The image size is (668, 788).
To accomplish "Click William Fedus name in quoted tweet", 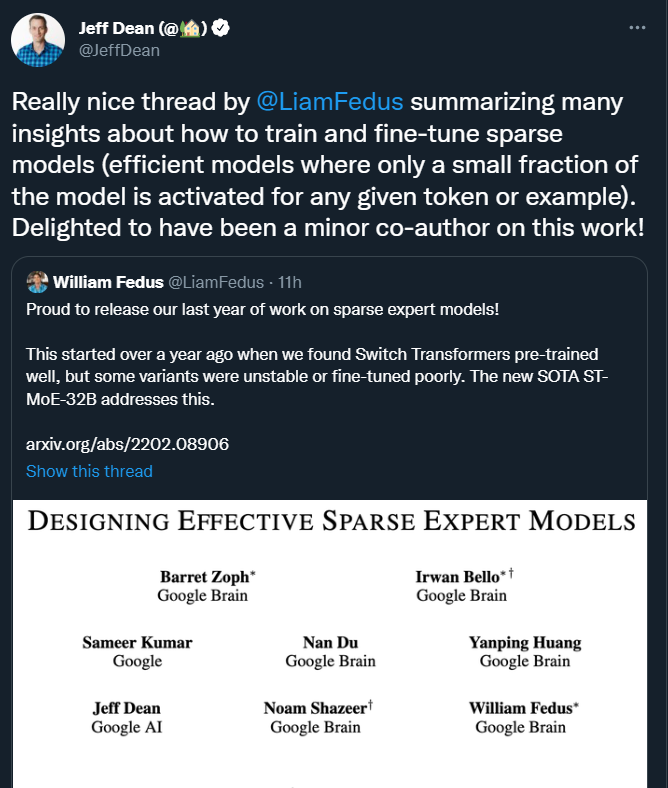I will click(109, 282).
